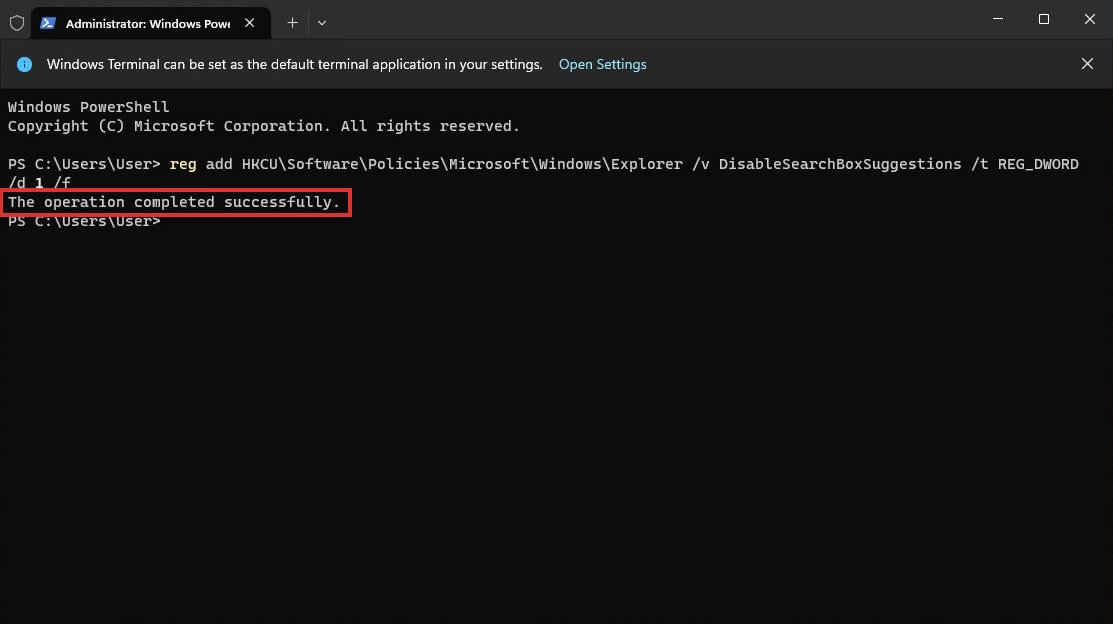Click the yellow "reg" command word

tap(182, 164)
